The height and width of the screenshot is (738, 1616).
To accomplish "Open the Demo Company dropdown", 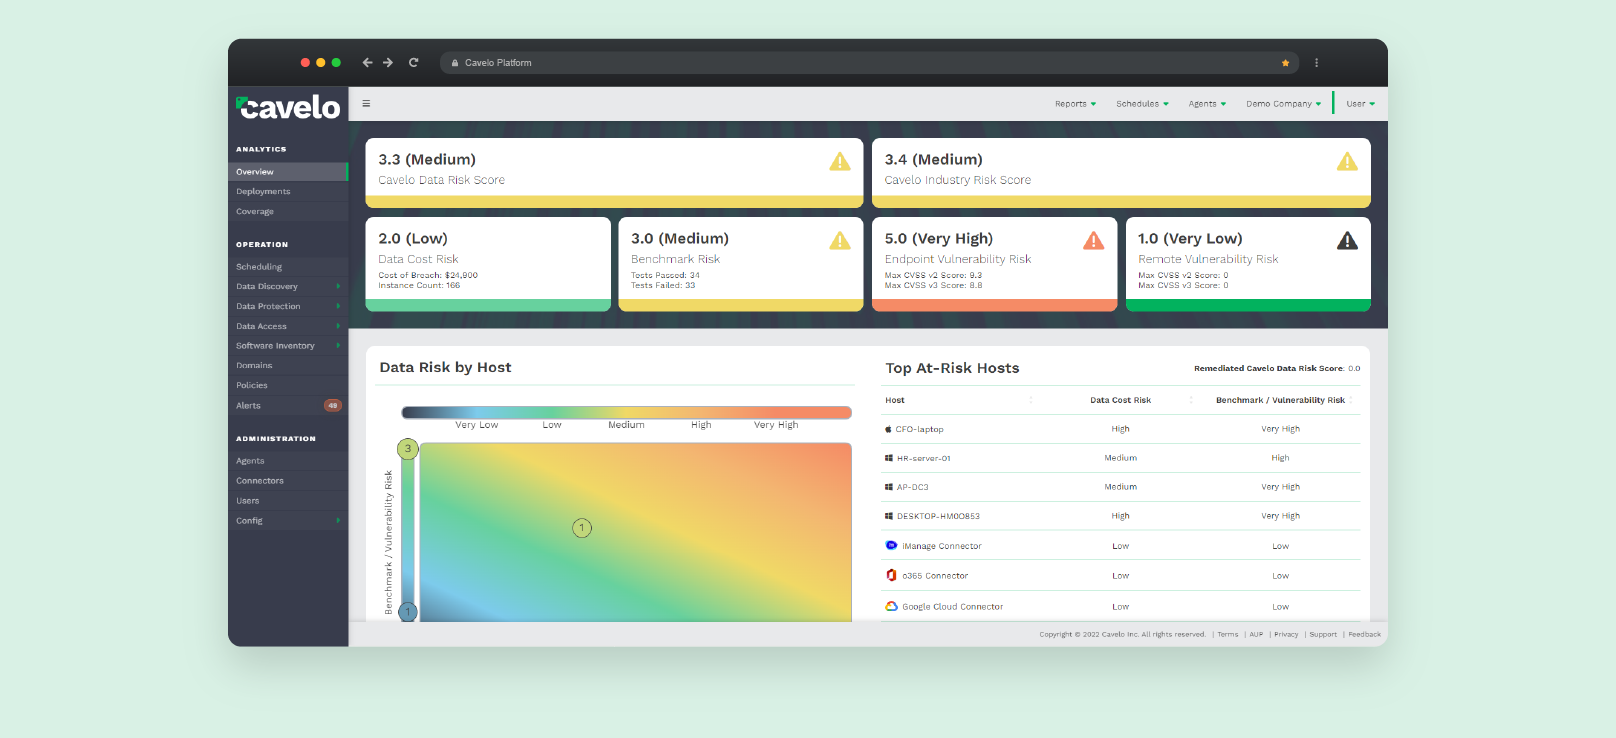I will pos(1283,104).
